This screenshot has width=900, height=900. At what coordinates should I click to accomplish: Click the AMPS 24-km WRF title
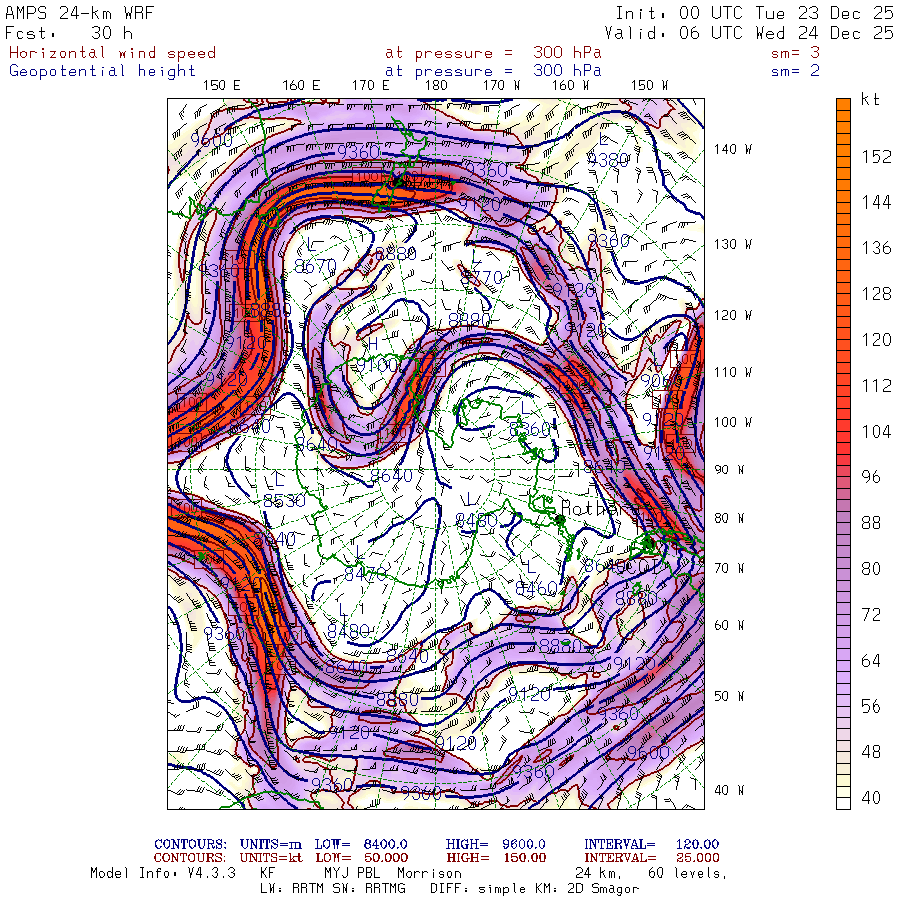click(79, 13)
